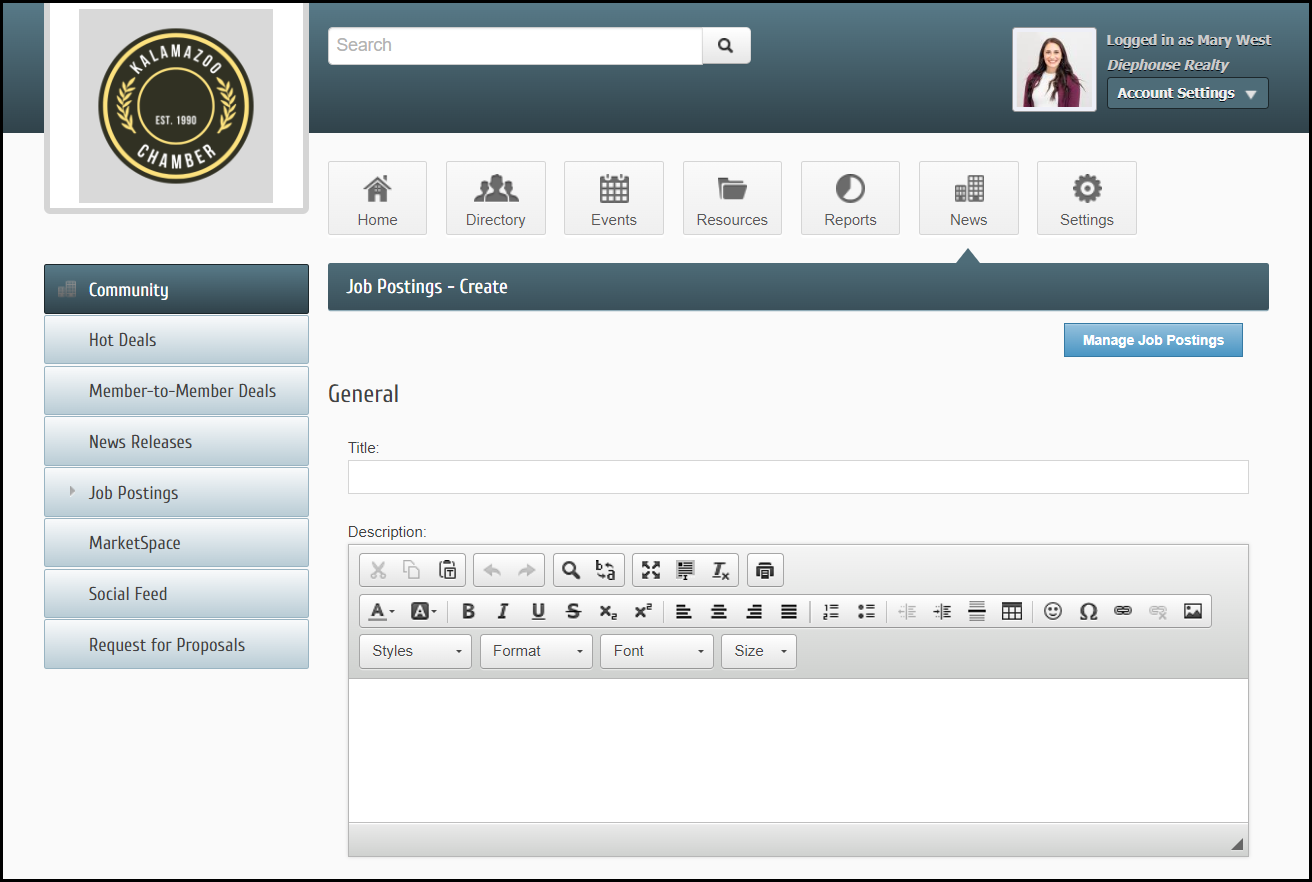
Task: Go to the Home tab
Action: pos(378,198)
